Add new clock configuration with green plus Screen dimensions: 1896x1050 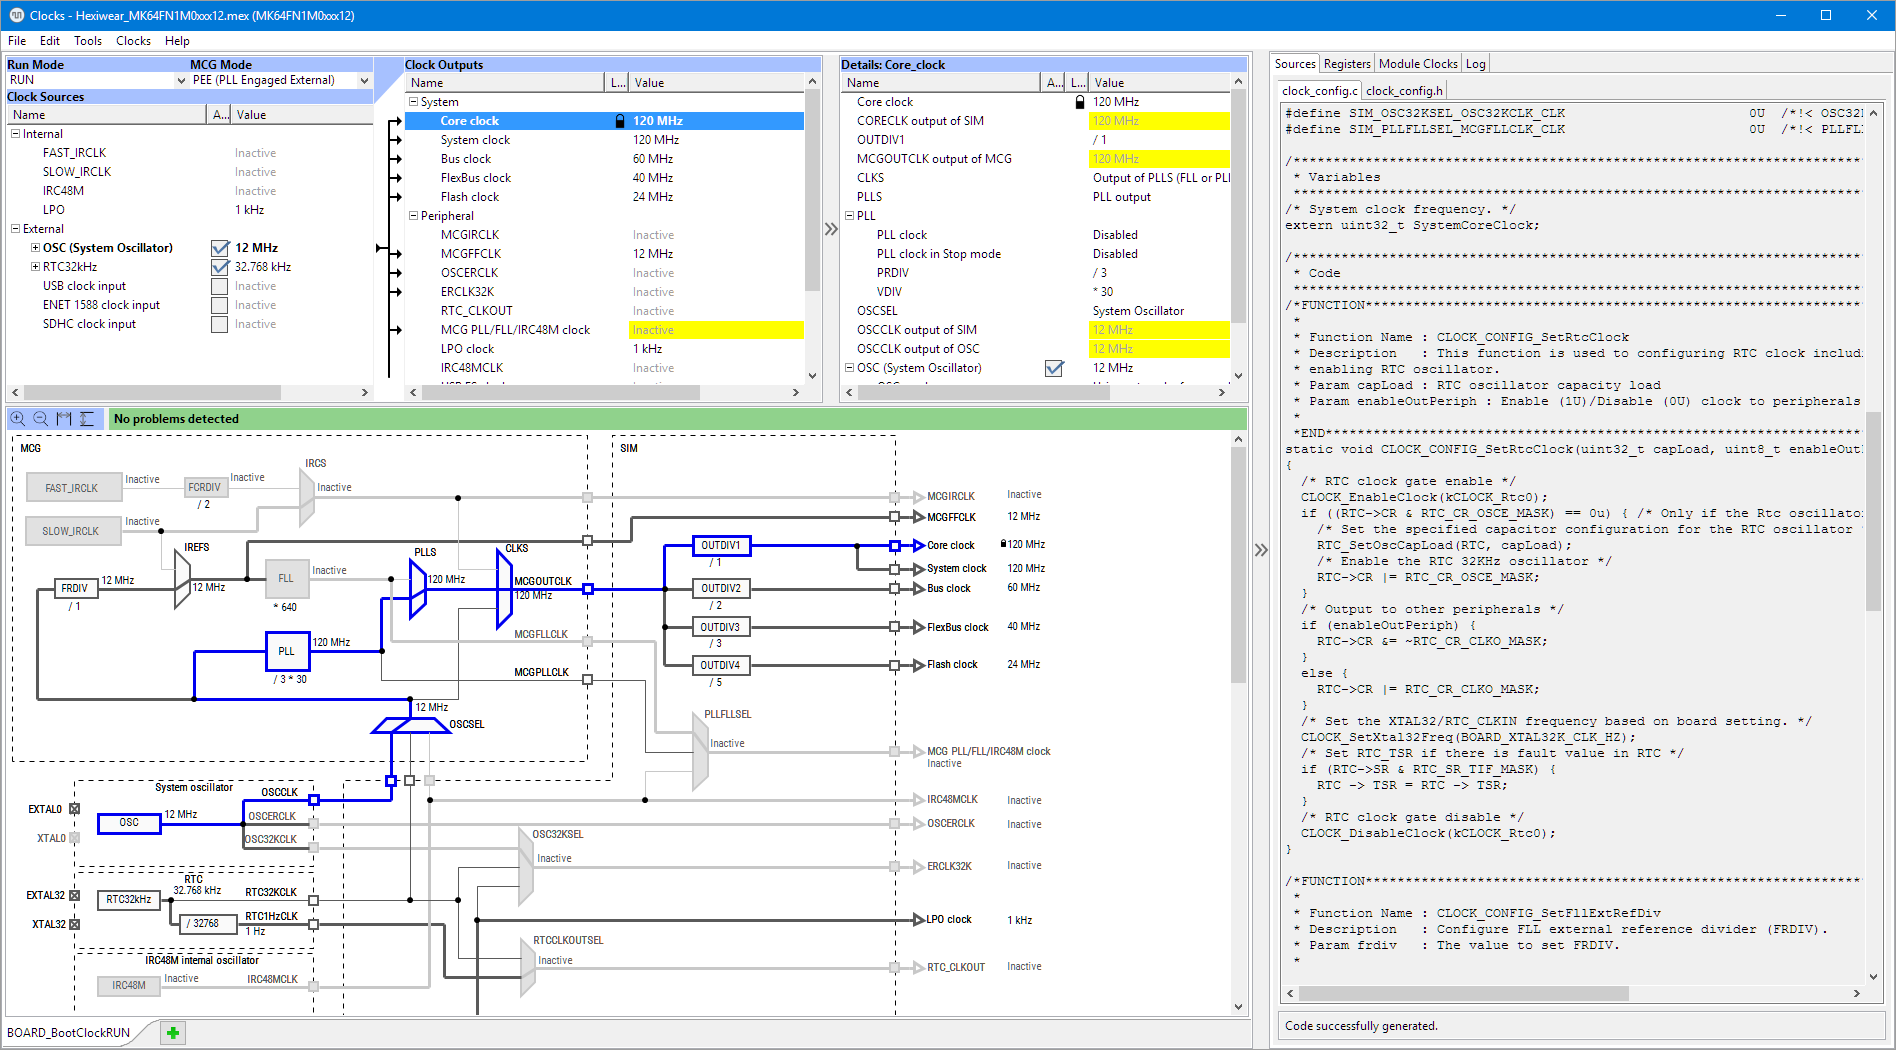tap(173, 1033)
